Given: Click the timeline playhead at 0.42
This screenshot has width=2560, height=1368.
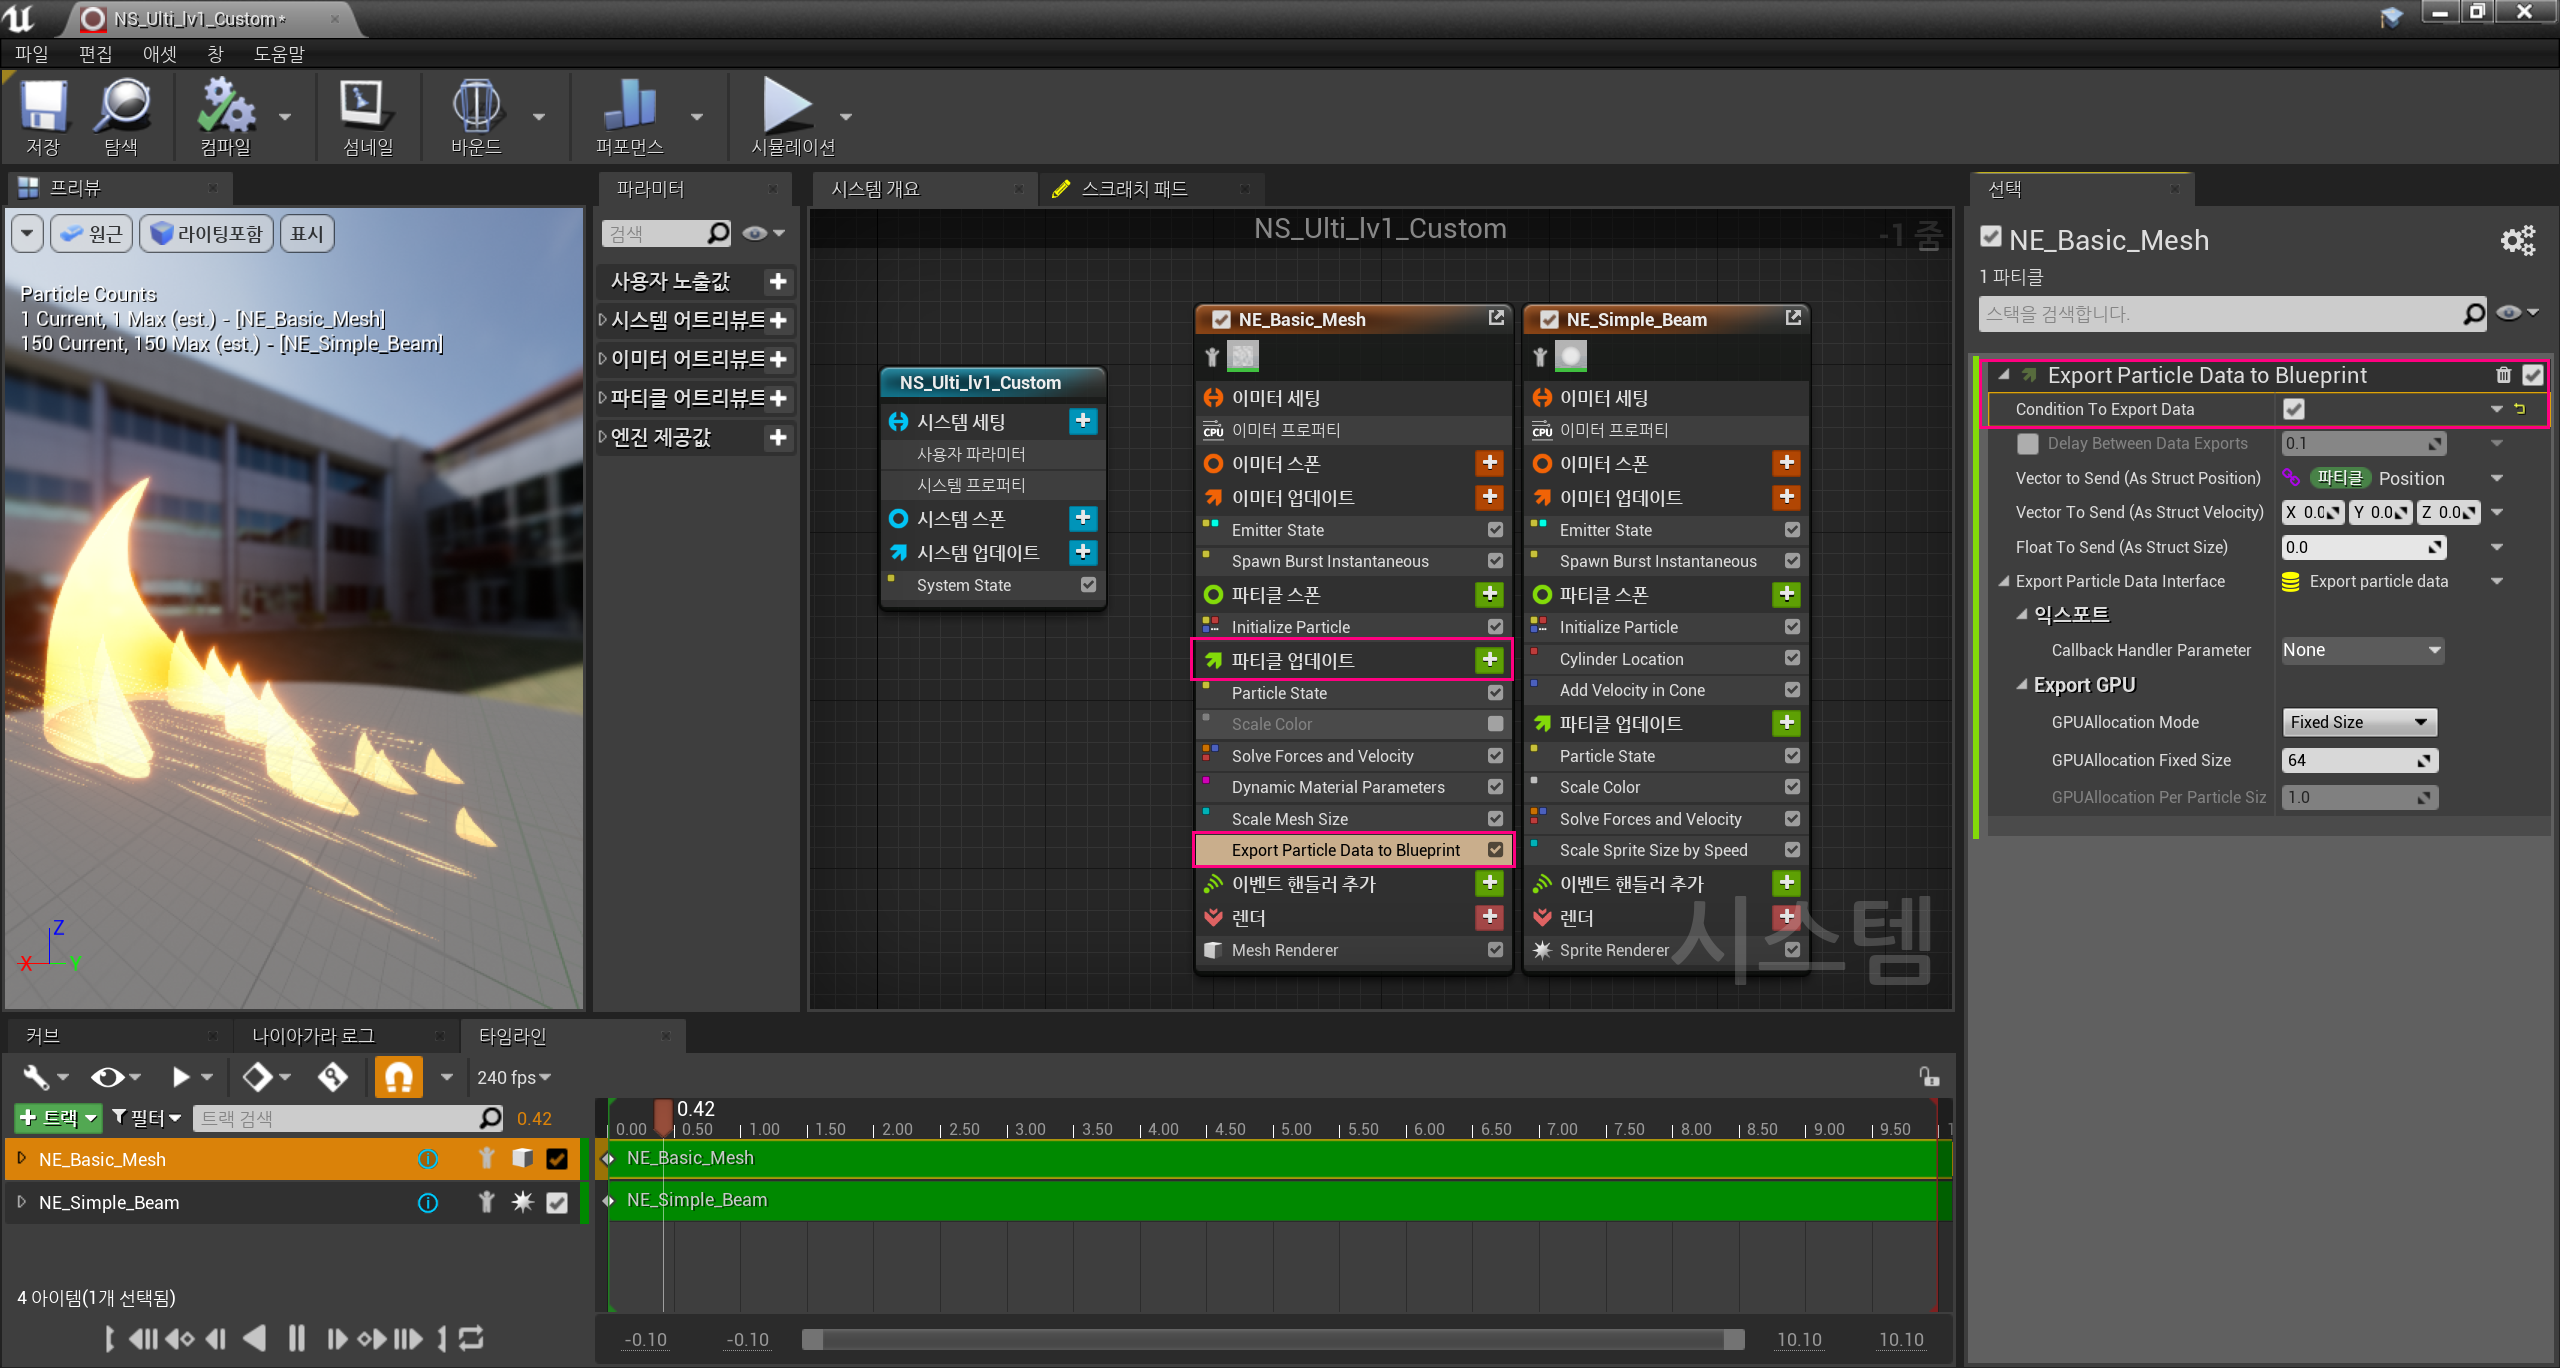Looking at the screenshot, I should tap(663, 1112).
